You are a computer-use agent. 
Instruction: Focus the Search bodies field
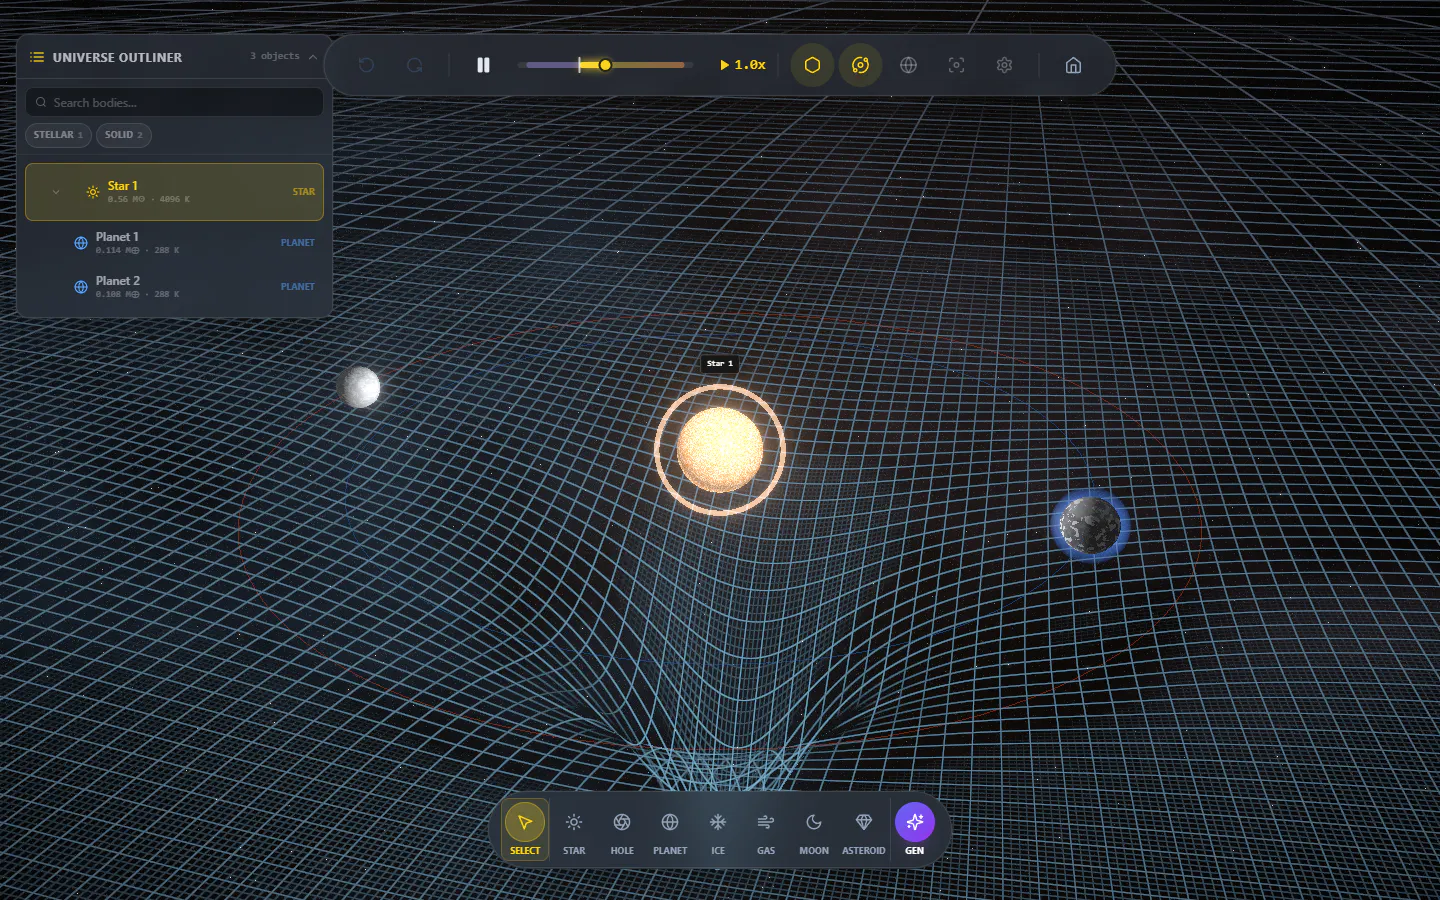point(175,102)
